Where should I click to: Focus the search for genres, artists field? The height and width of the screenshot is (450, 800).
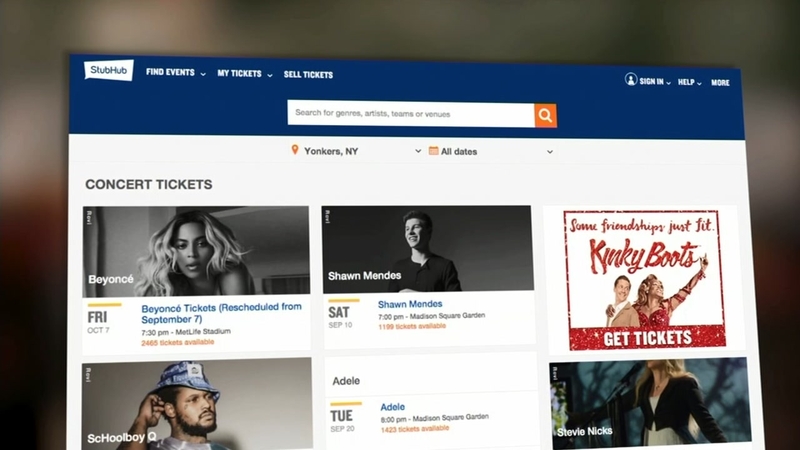[x=411, y=114]
